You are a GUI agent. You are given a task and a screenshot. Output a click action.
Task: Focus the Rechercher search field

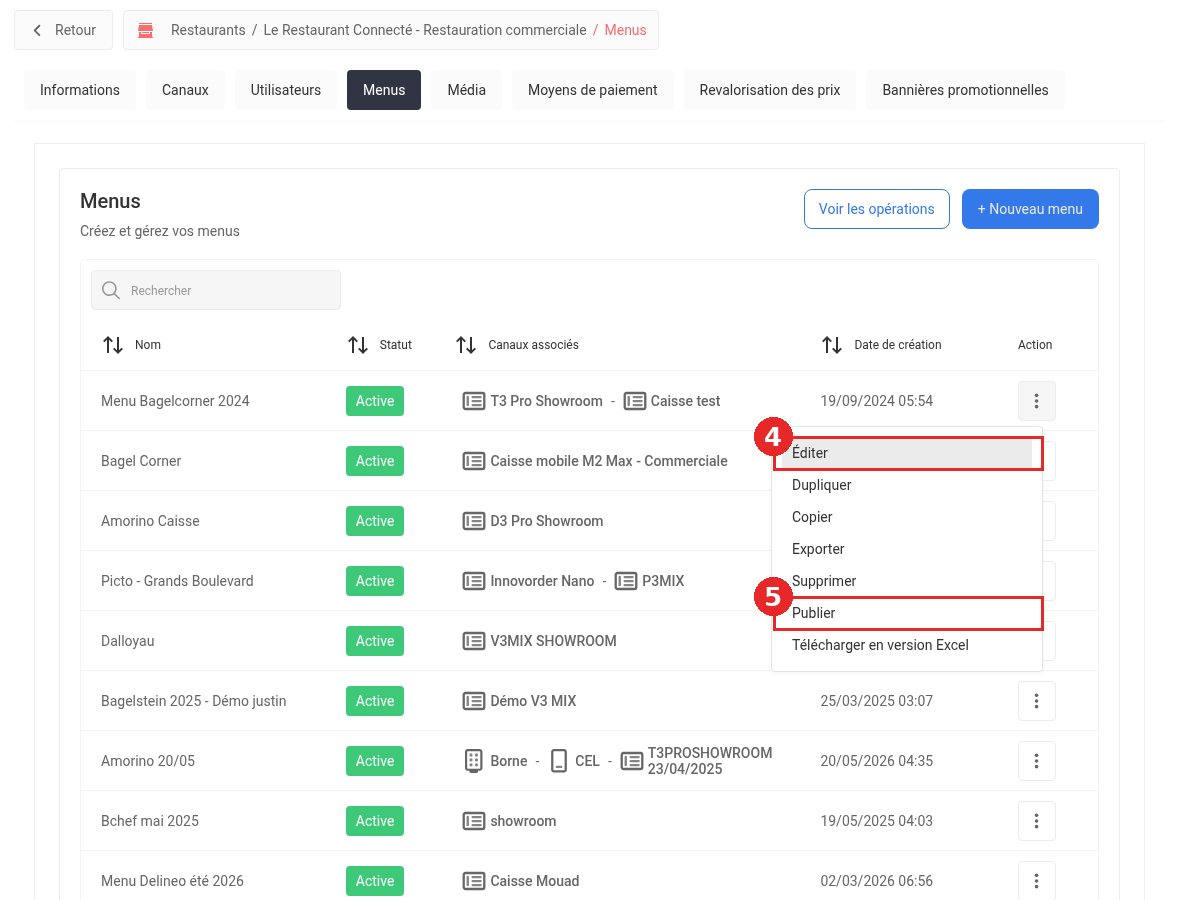[x=216, y=290]
